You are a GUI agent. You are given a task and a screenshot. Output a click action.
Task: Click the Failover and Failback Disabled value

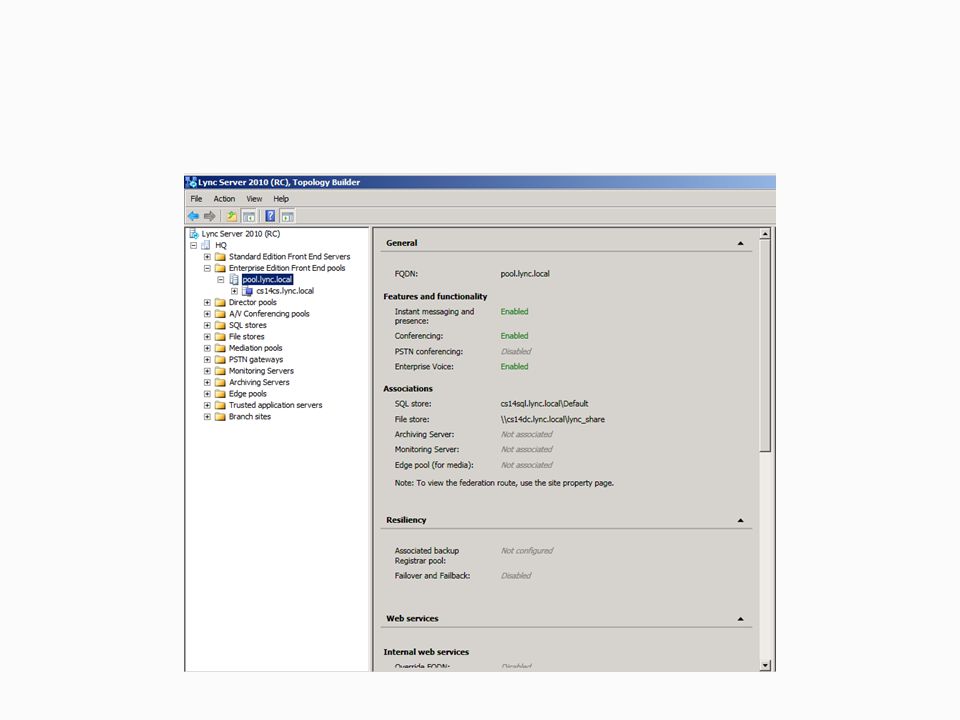(x=516, y=576)
